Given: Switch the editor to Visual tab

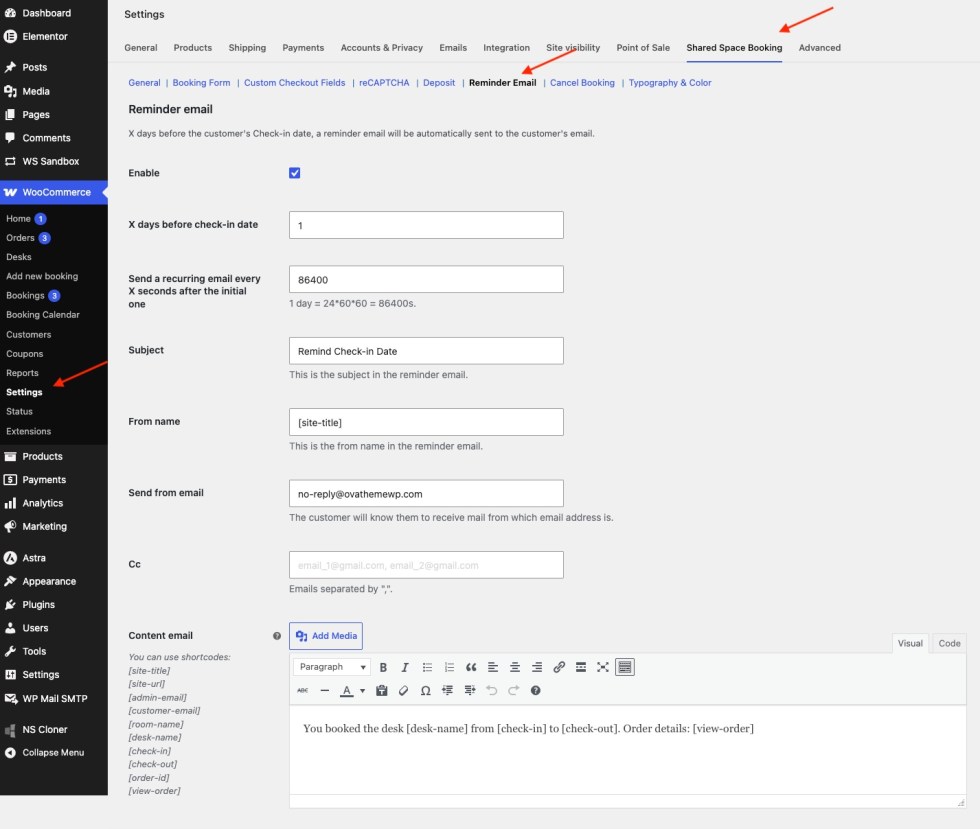Looking at the screenshot, I should click(910, 643).
